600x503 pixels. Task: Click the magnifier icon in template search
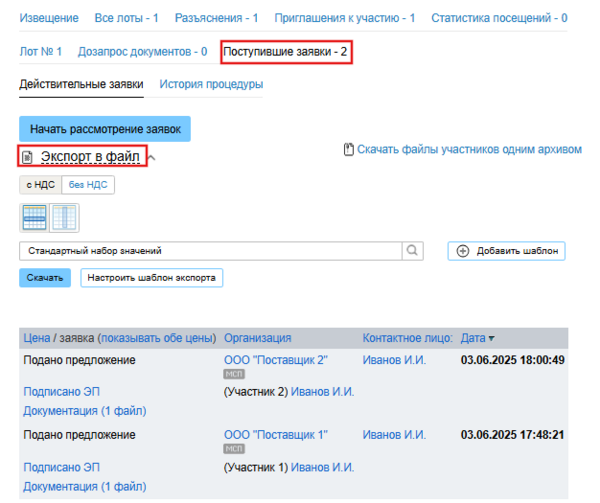tap(412, 250)
